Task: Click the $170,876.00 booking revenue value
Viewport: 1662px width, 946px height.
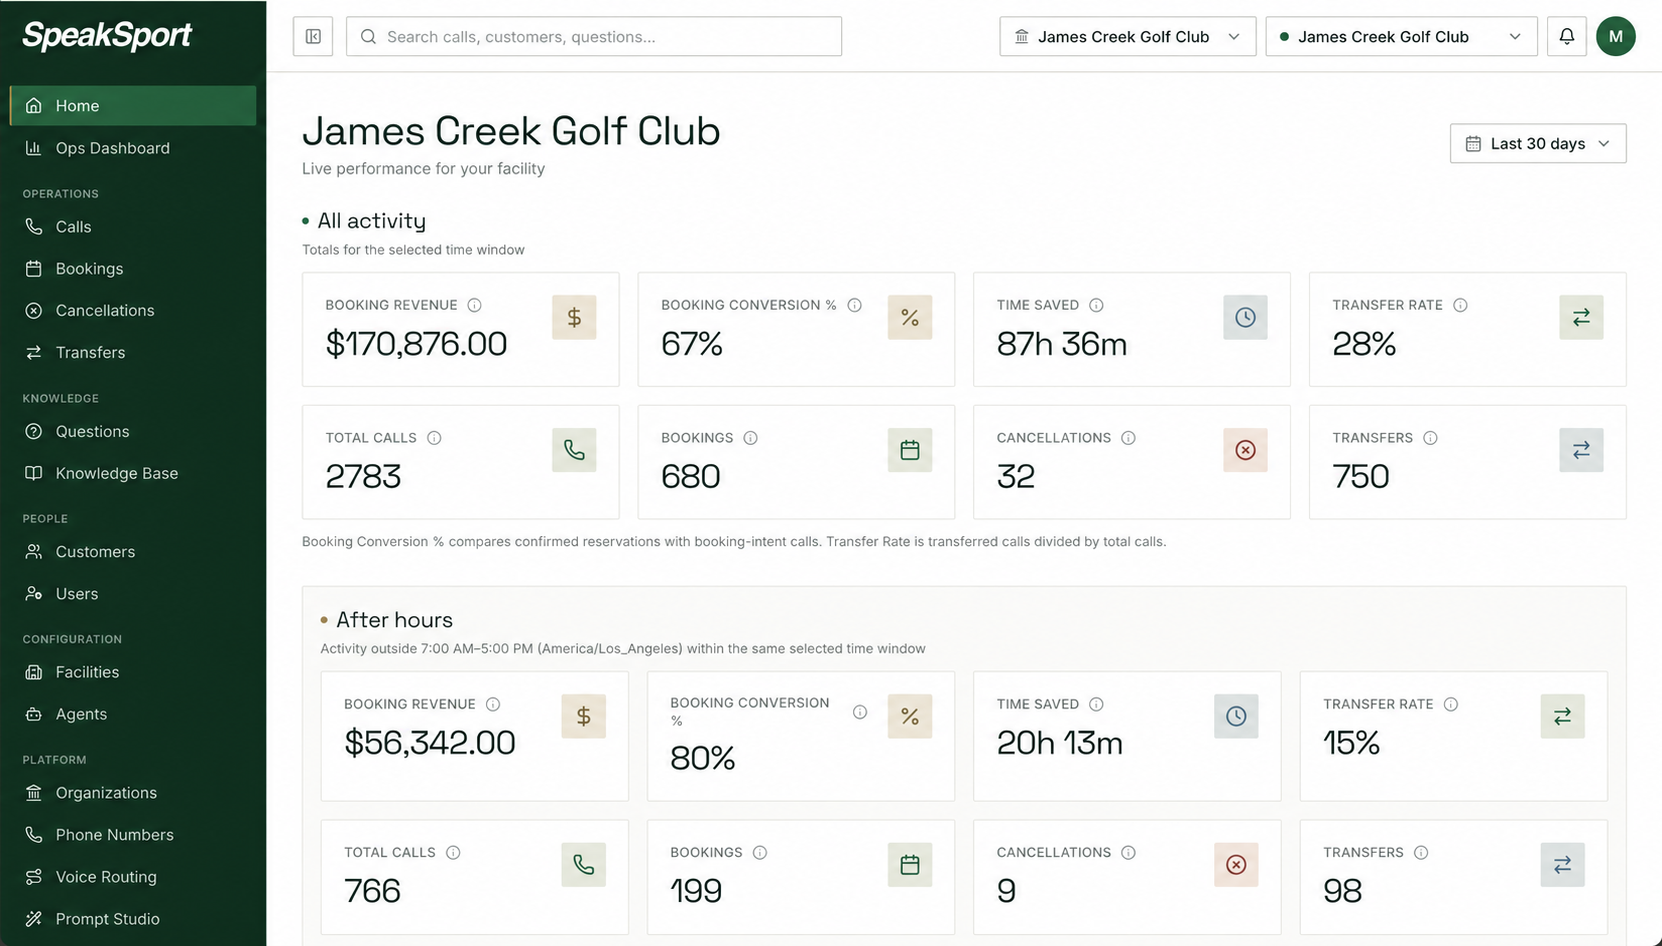Action: [x=416, y=344]
